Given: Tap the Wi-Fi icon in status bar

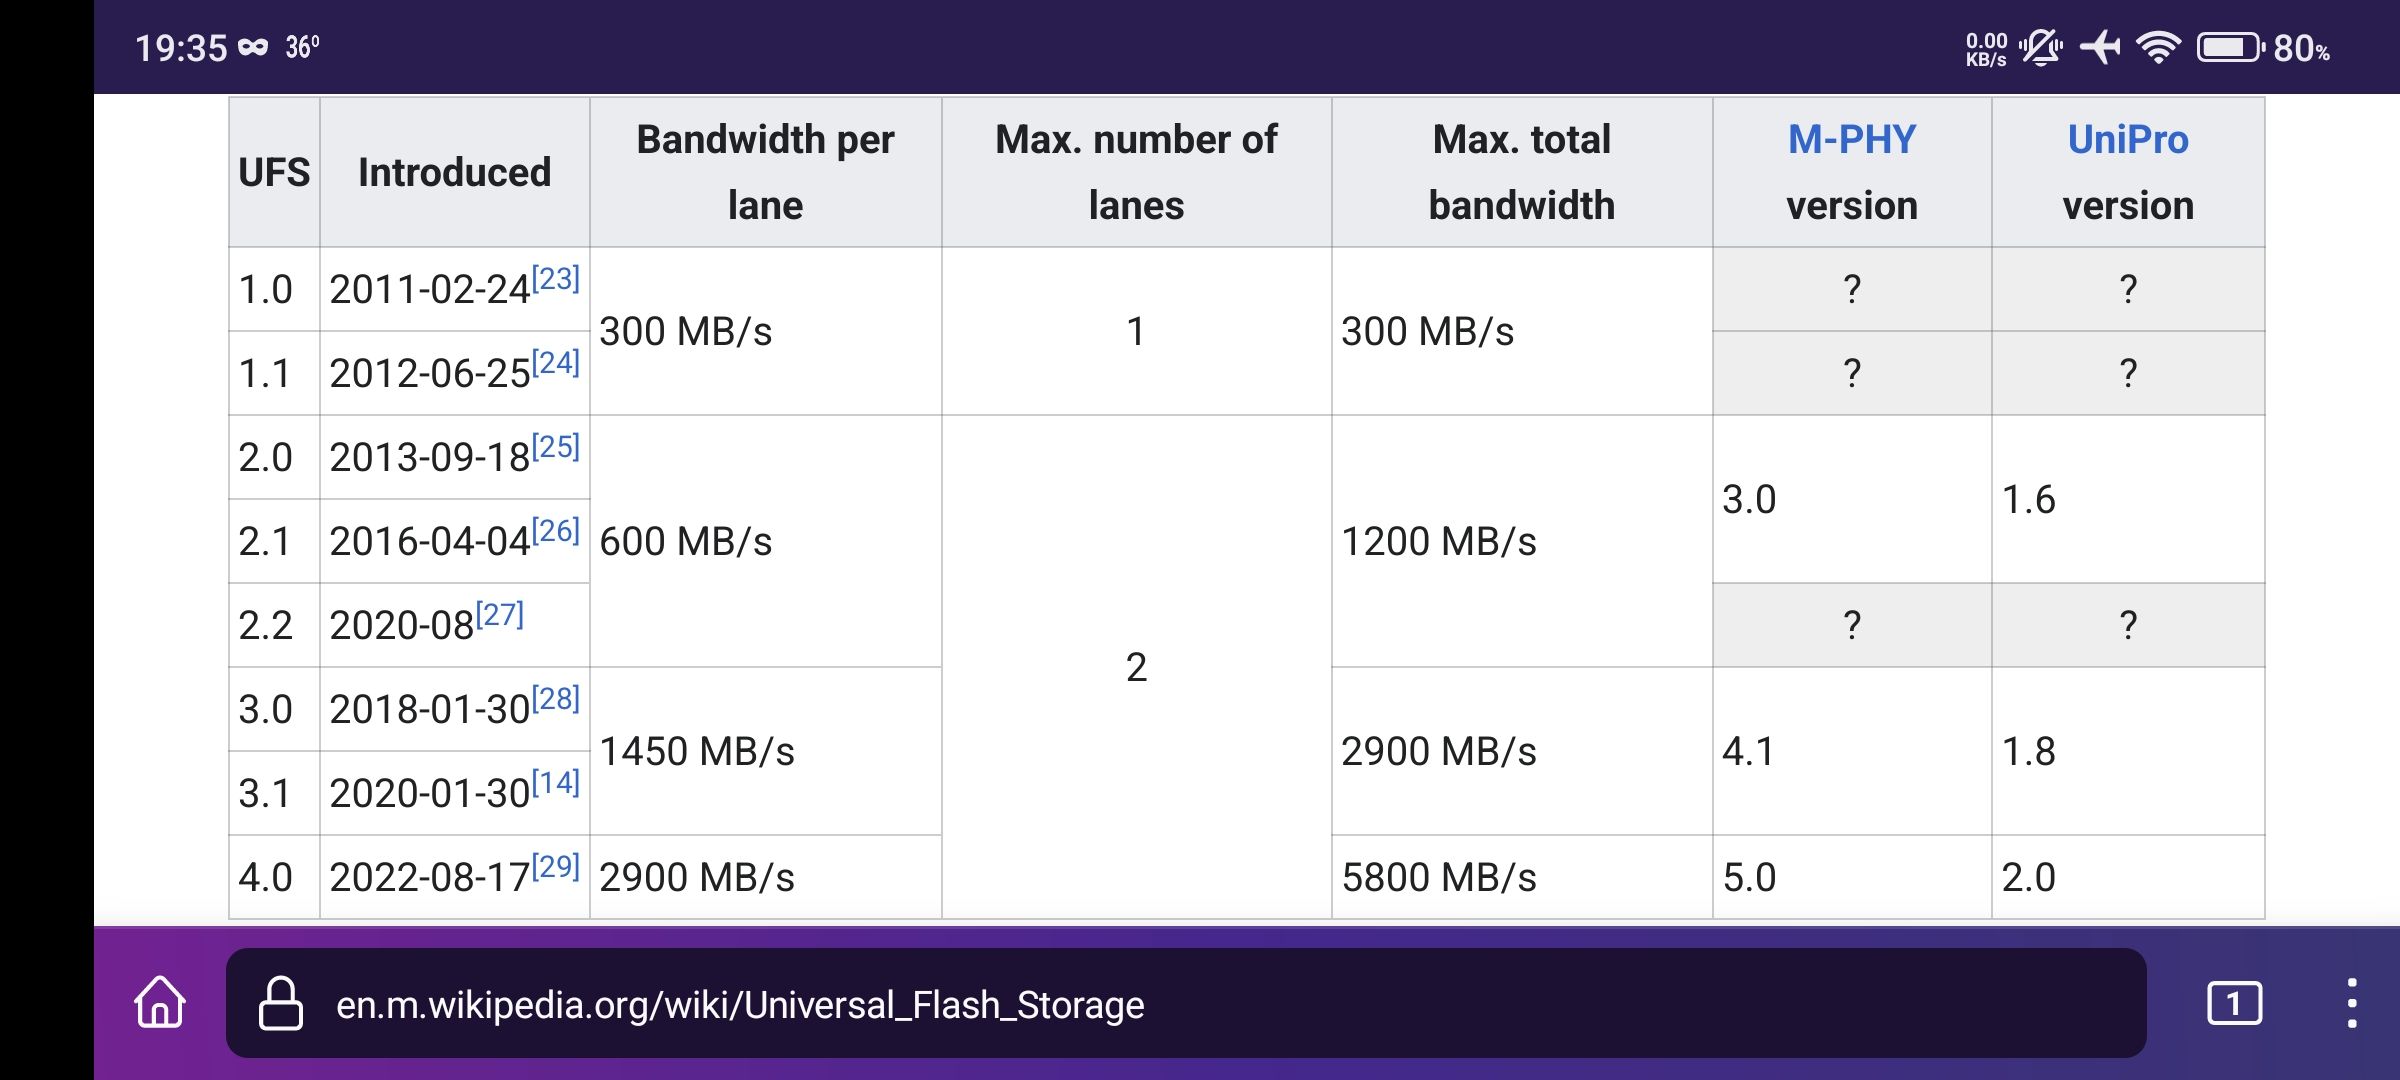Looking at the screenshot, I should coord(2160,48).
